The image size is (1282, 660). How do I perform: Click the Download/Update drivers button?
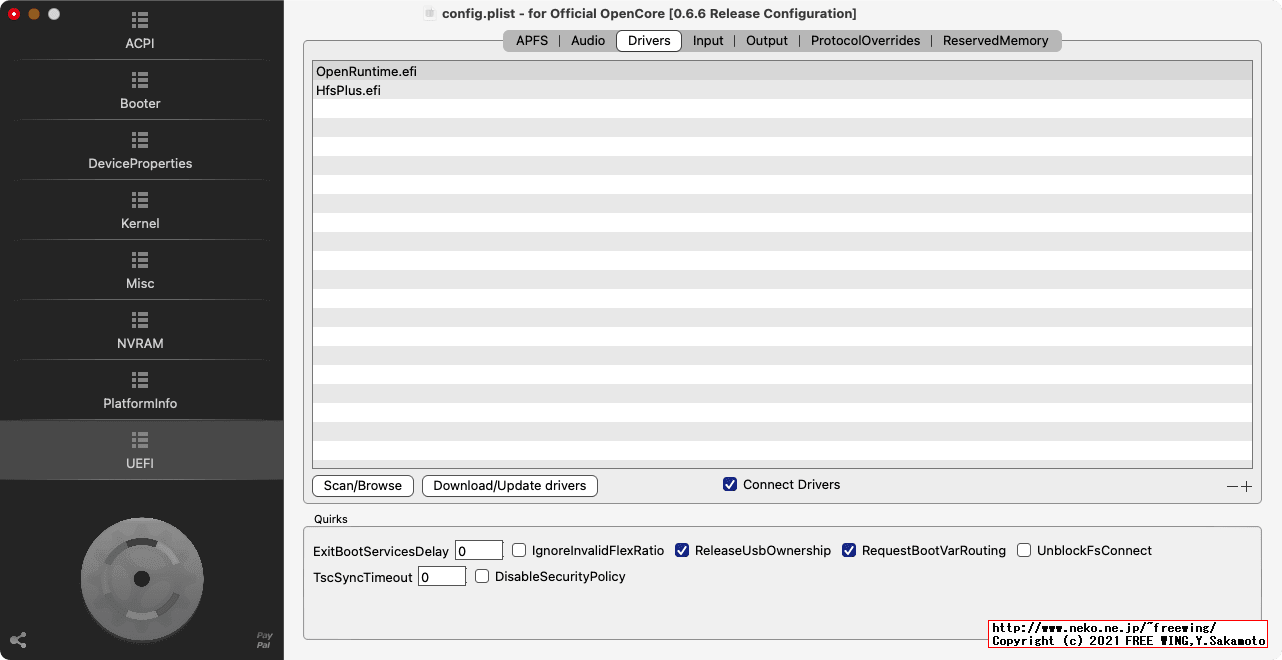509,485
